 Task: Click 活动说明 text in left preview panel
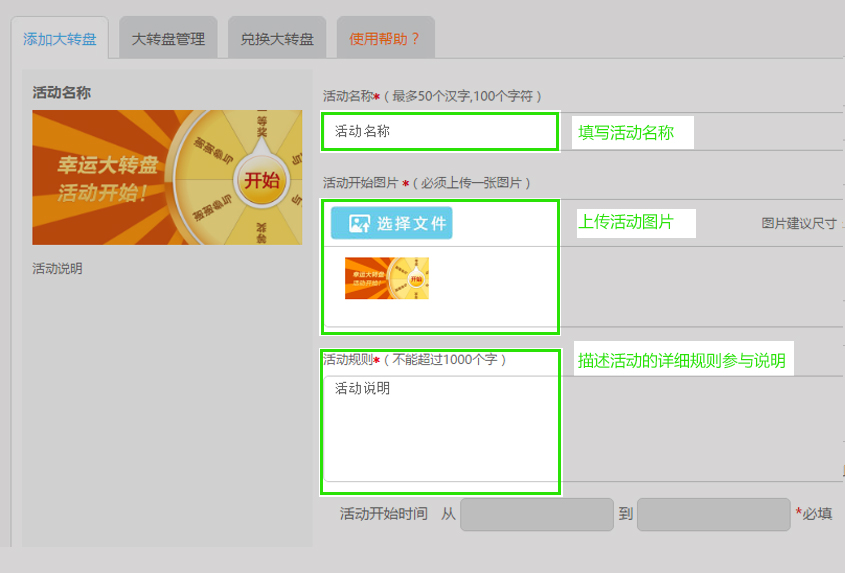click(57, 269)
